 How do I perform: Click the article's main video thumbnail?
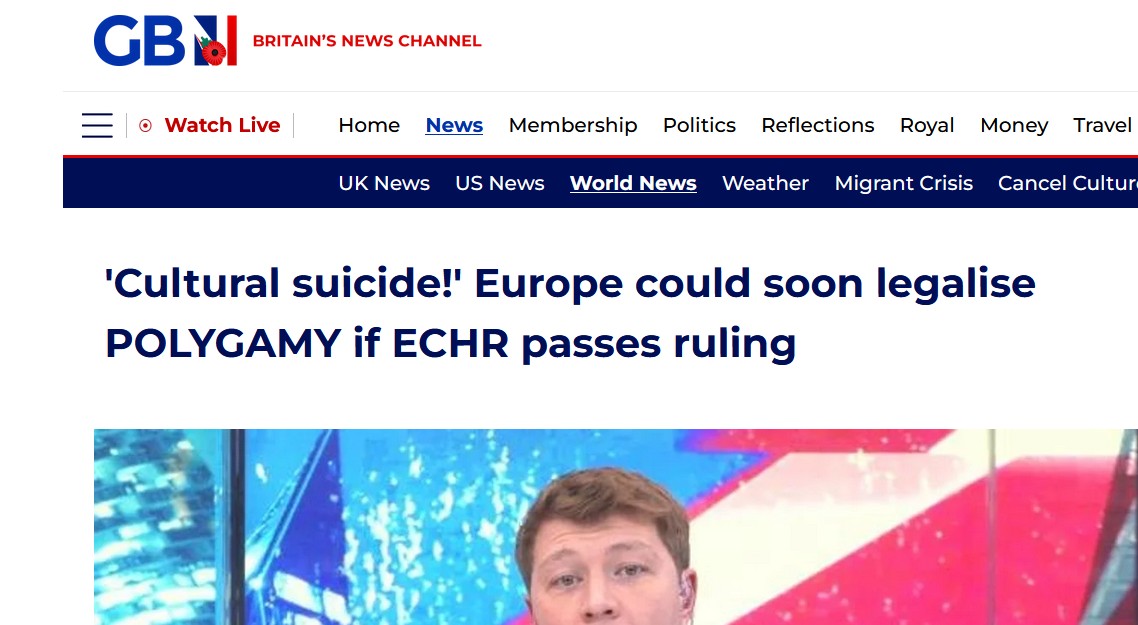pos(616,527)
